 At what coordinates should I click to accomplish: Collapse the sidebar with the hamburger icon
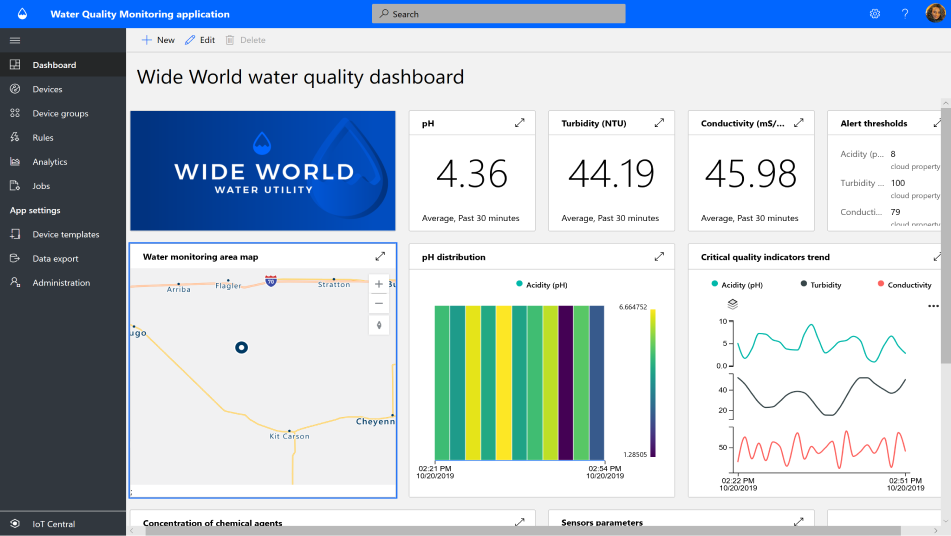(x=15, y=40)
